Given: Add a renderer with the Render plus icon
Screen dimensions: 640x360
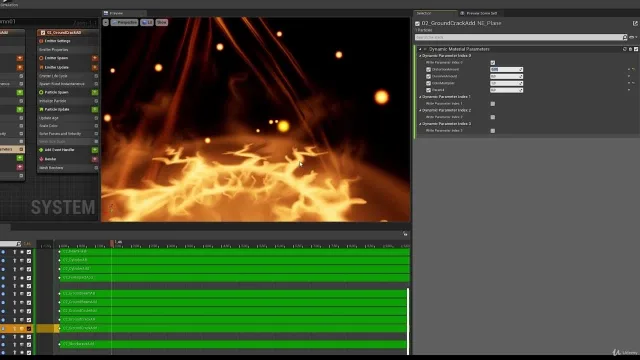Looking at the screenshot, I should pyautogui.click(x=95, y=159).
